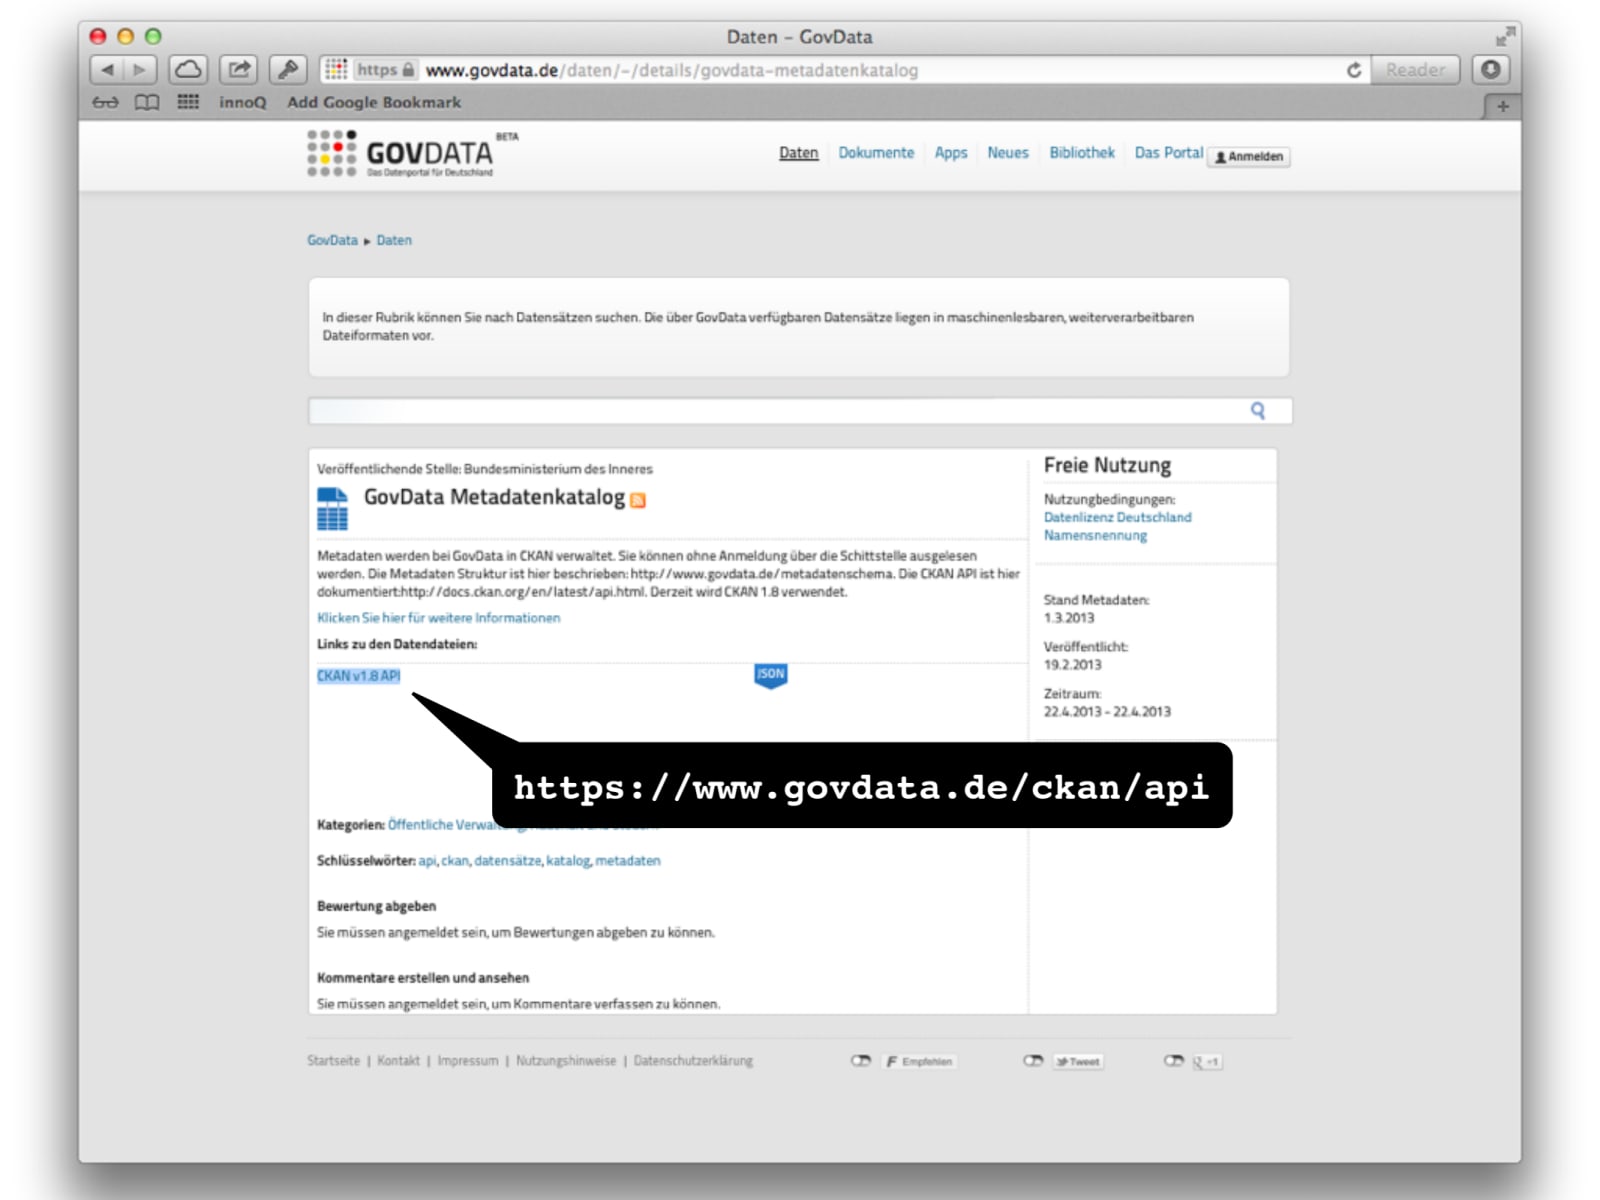Open the Daten navigation tab
Screen dimensions: 1600x1200
pyautogui.click(x=798, y=153)
